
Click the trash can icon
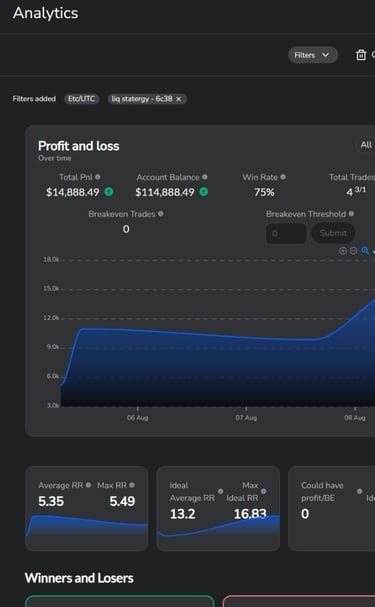point(361,55)
